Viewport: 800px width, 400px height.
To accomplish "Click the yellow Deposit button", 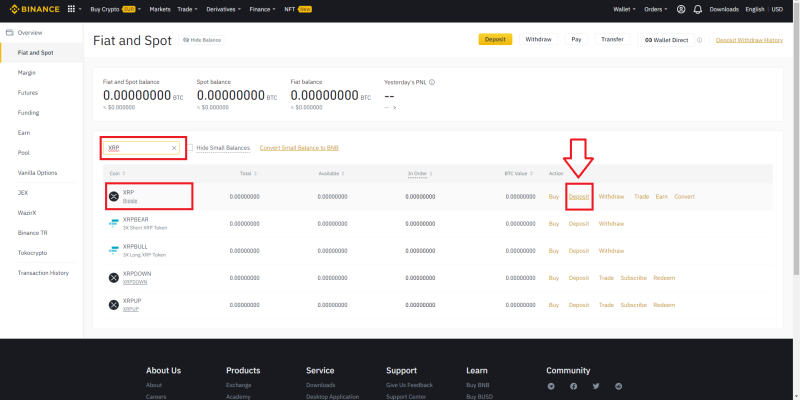I will [495, 39].
